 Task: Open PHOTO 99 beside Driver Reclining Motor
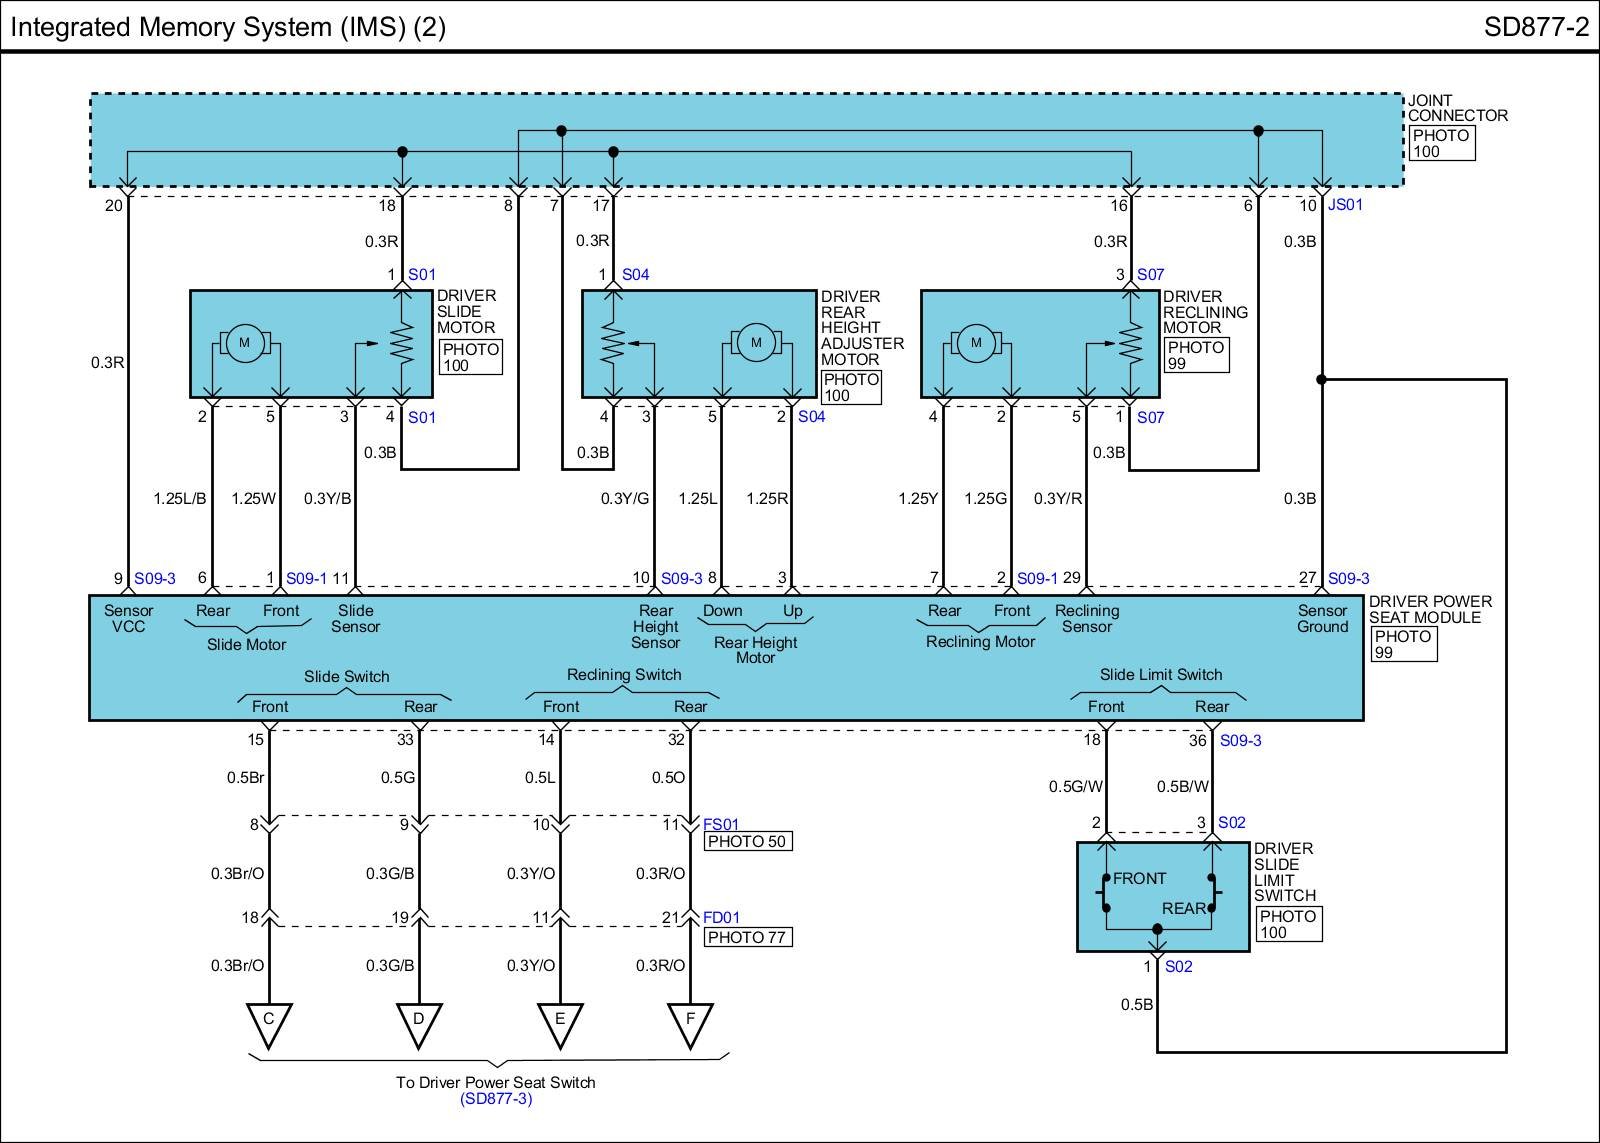1196,356
